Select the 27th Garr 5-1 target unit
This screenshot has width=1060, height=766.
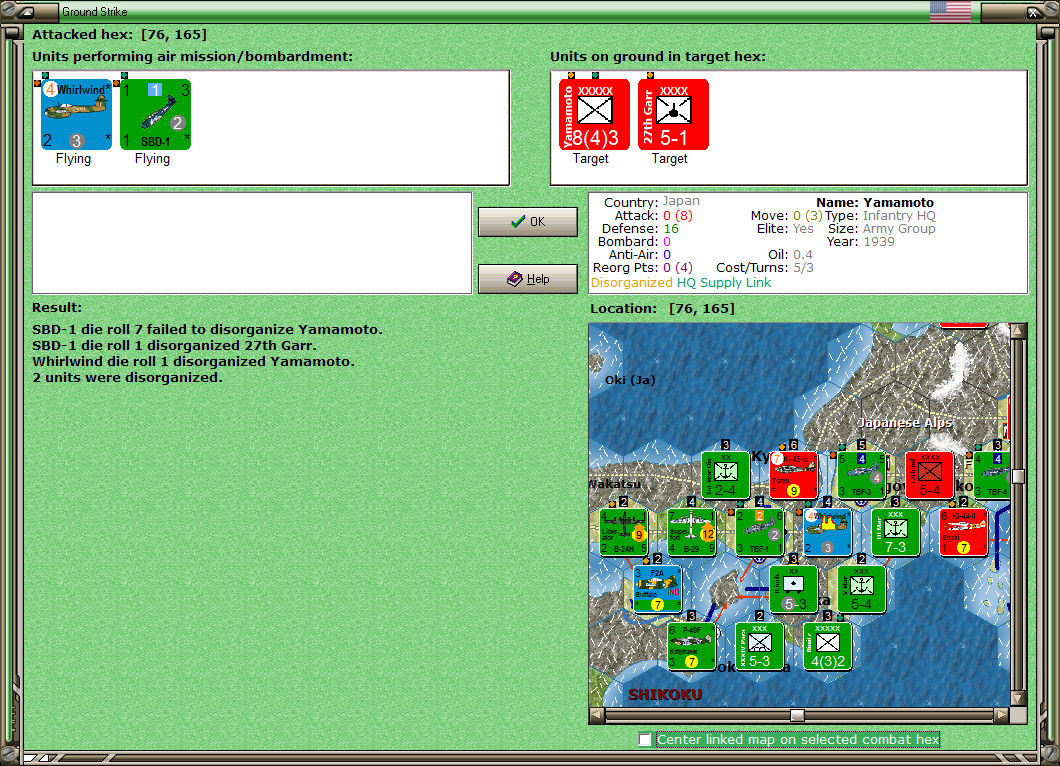click(673, 114)
